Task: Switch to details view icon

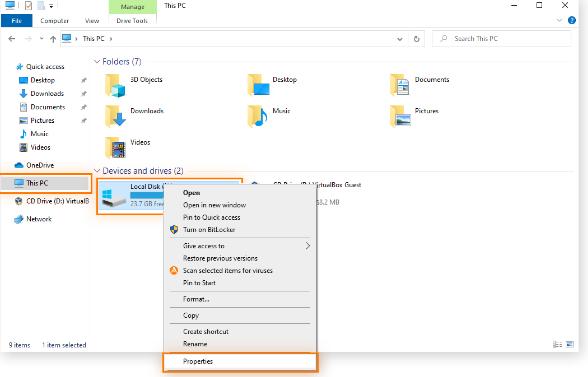Action: point(557,344)
